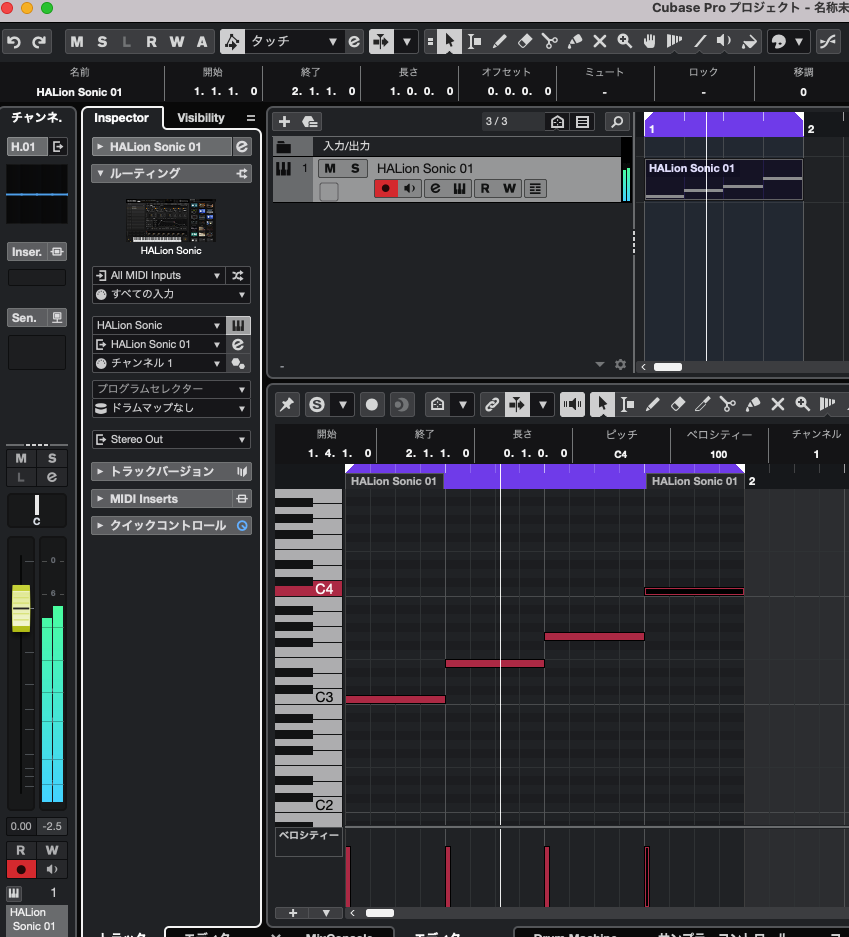Click the key editor horizontal scrollbar thumb
This screenshot has width=849, height=937.
pos(379,912)
